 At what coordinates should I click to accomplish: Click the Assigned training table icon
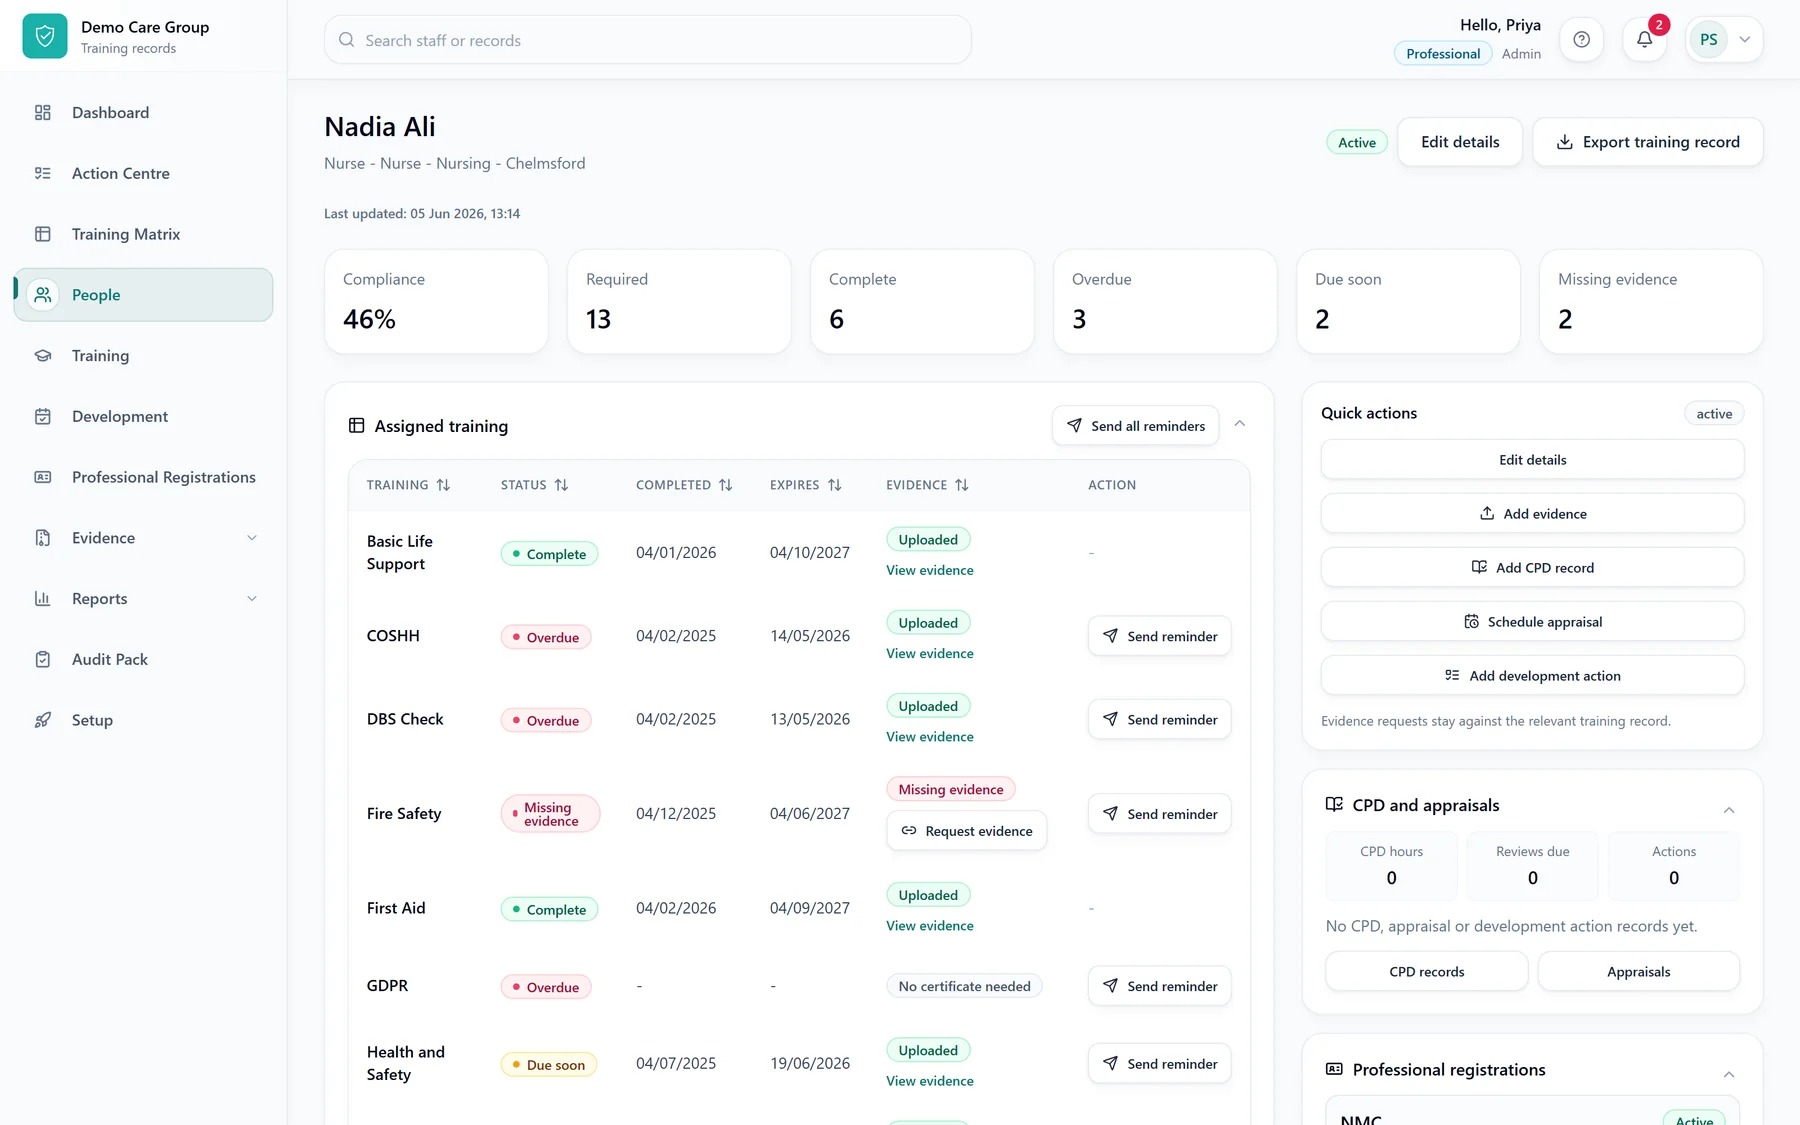click(356, 426)
